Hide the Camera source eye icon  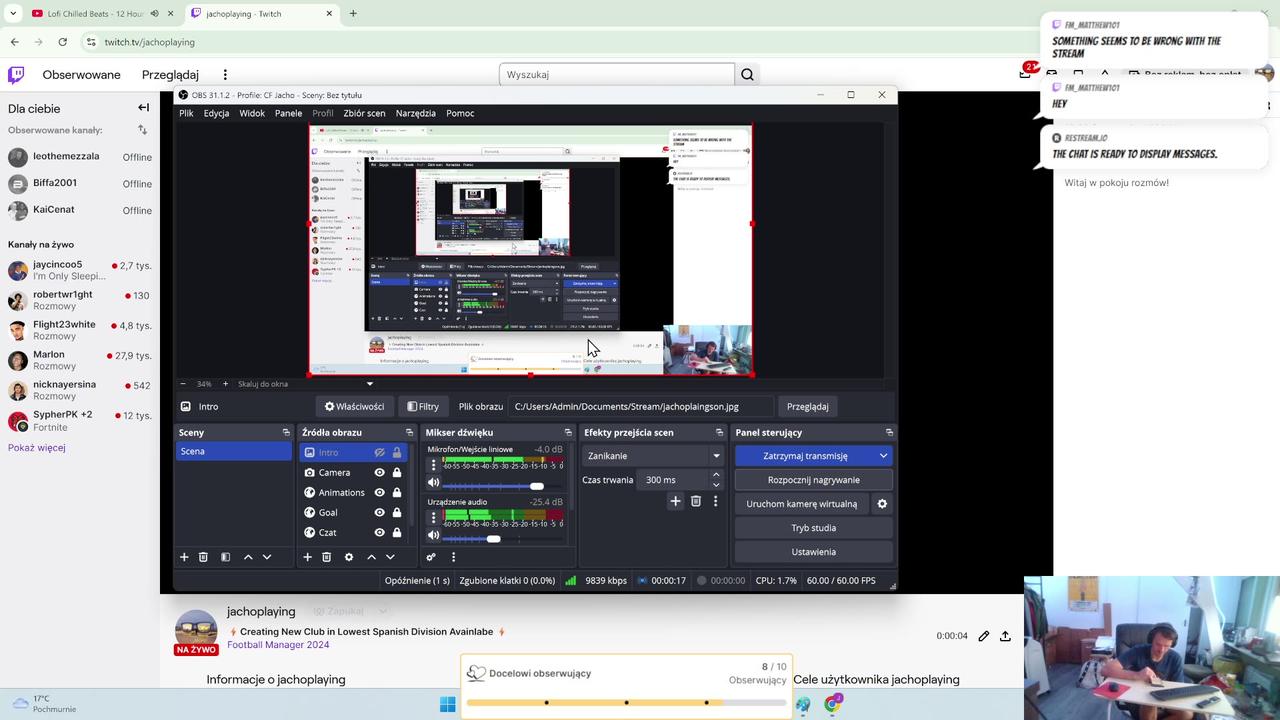379,473
